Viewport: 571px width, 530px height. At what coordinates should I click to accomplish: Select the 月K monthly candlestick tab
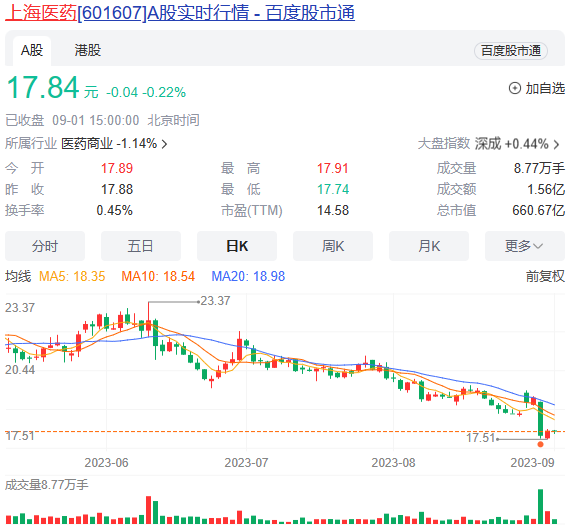click(429, 246)
